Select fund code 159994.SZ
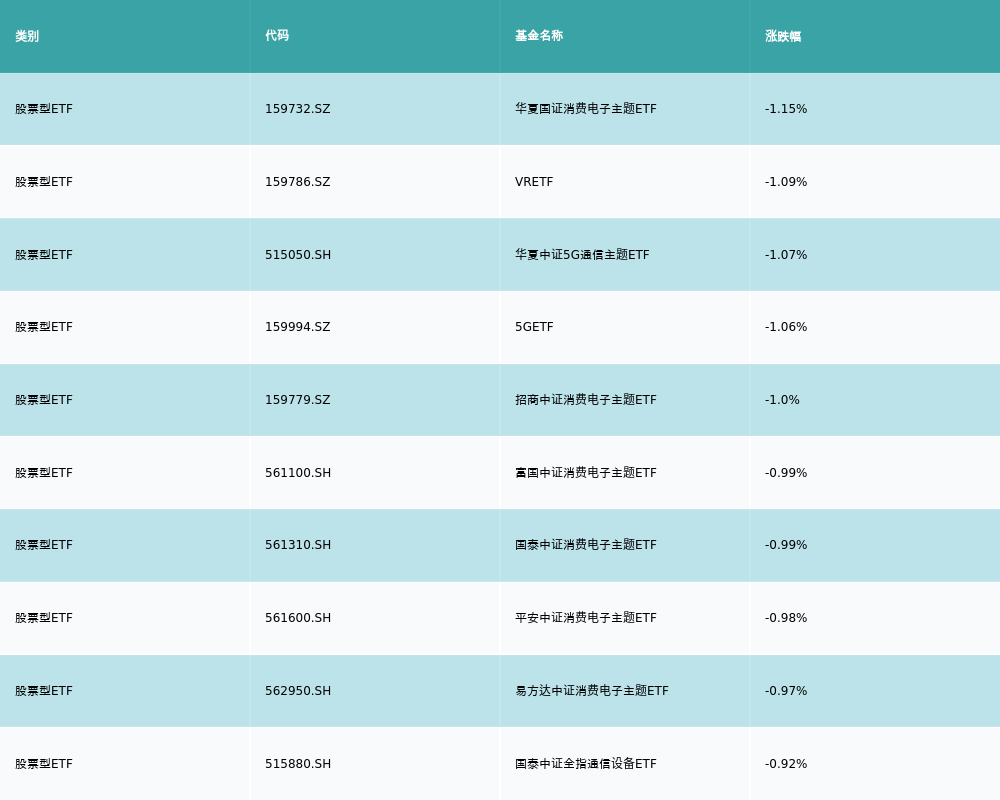Viewport: 1000px width, 800px height. 298,327
